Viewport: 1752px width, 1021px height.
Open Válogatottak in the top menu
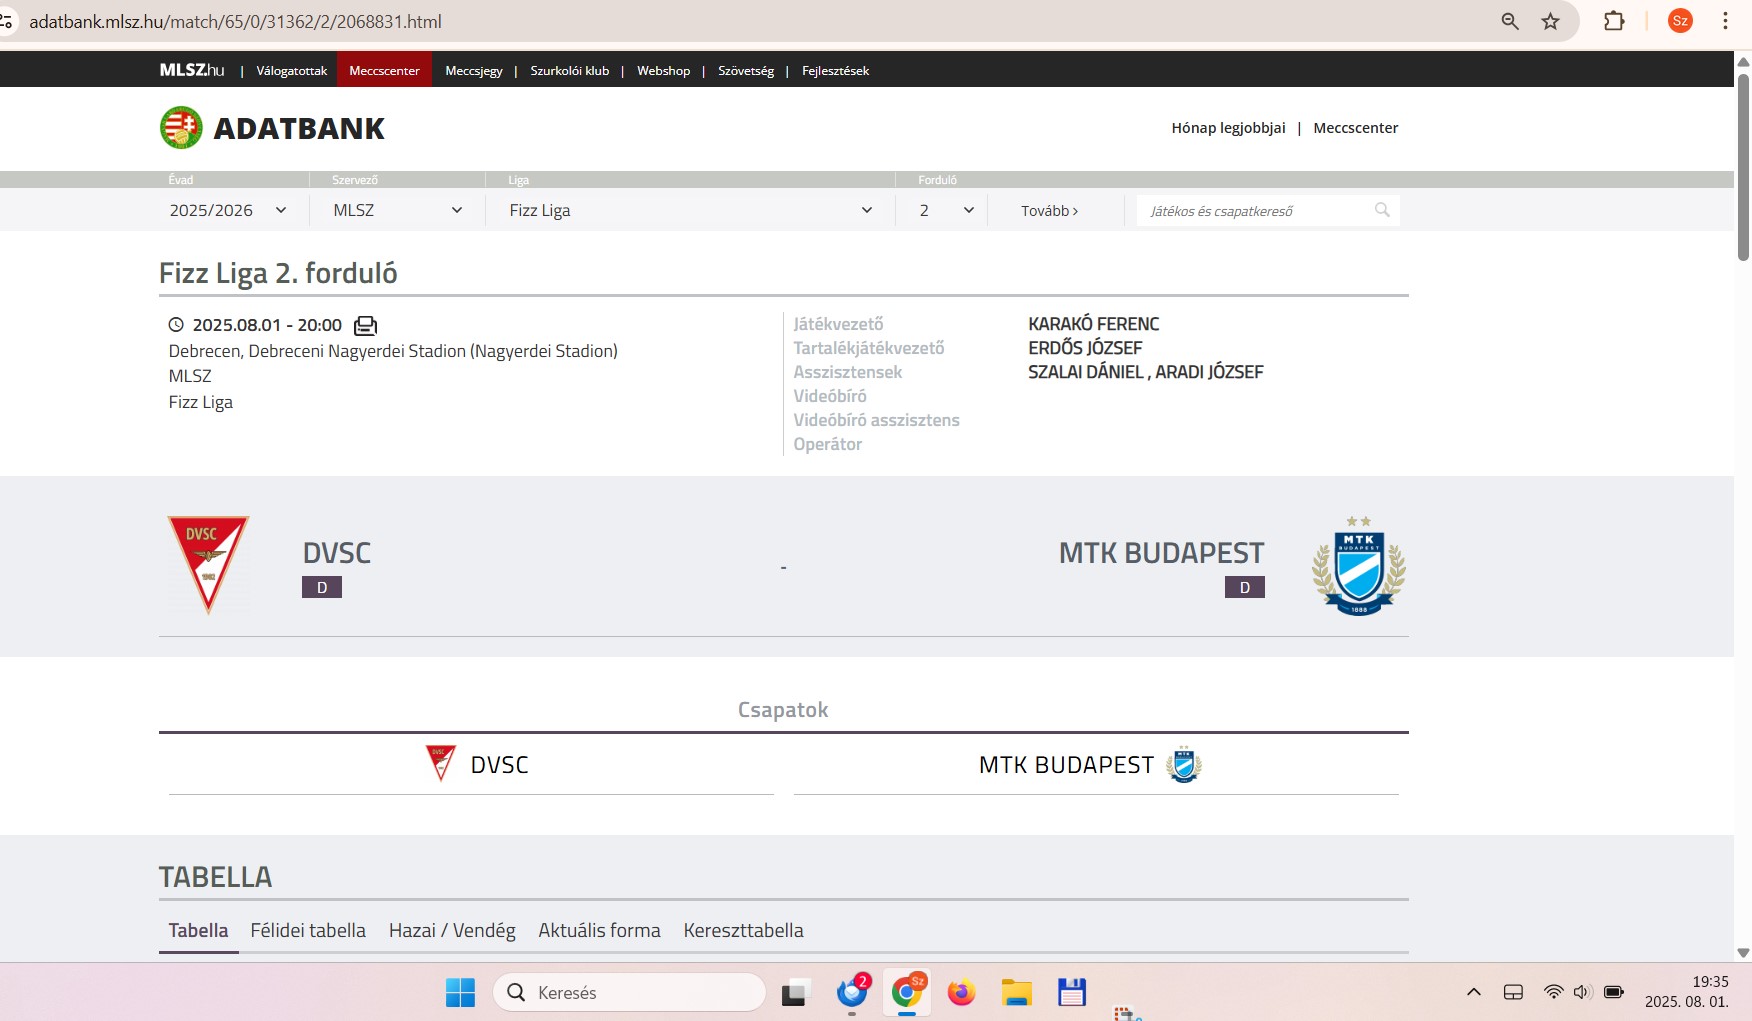point(291,70)
